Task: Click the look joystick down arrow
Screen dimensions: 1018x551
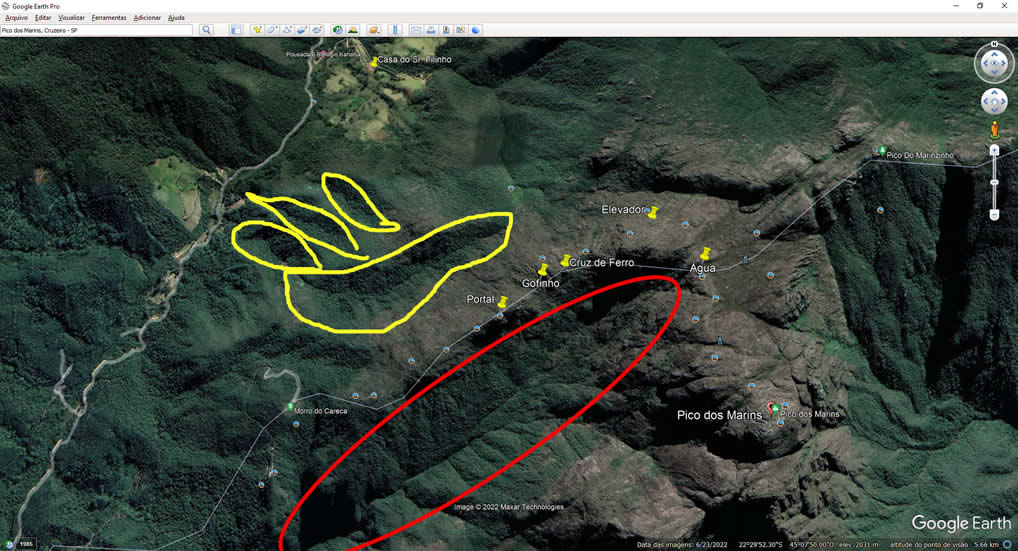Action: pos(994,73)
